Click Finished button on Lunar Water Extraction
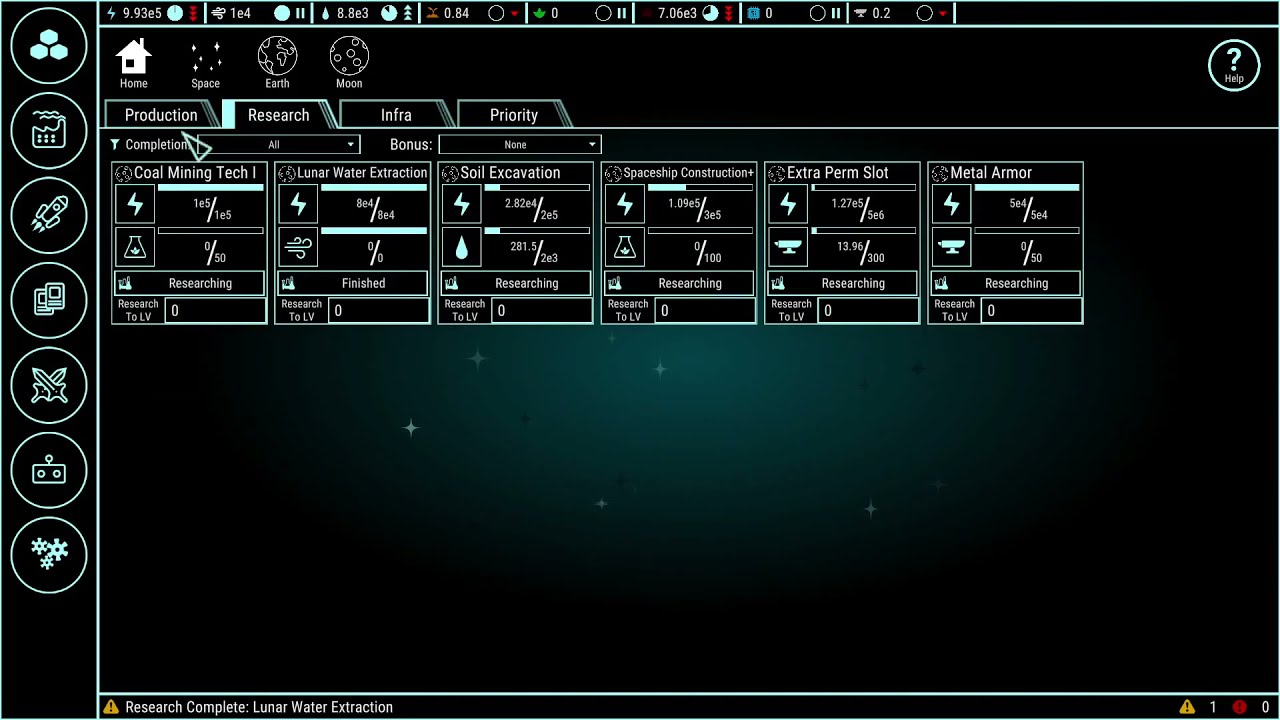 (352, 283)
